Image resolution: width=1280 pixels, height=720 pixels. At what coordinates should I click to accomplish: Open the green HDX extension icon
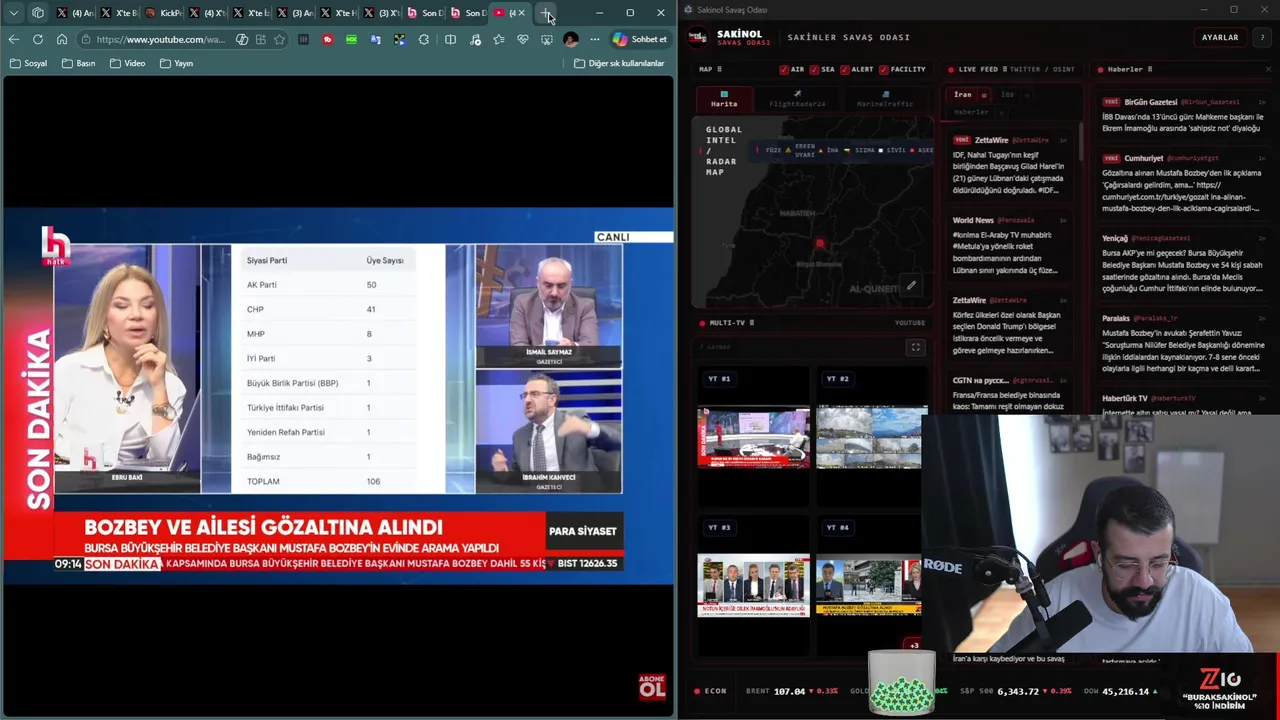tap(351, 39)
